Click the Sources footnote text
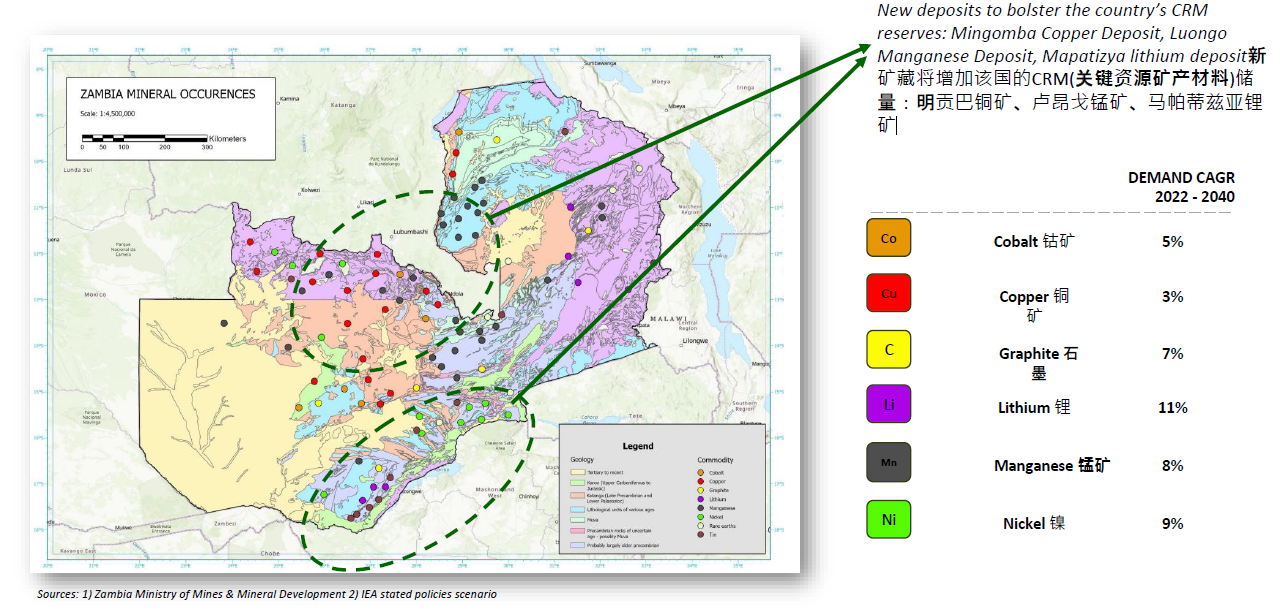This screenshot has width=1287, height=610. pos(266,594)
